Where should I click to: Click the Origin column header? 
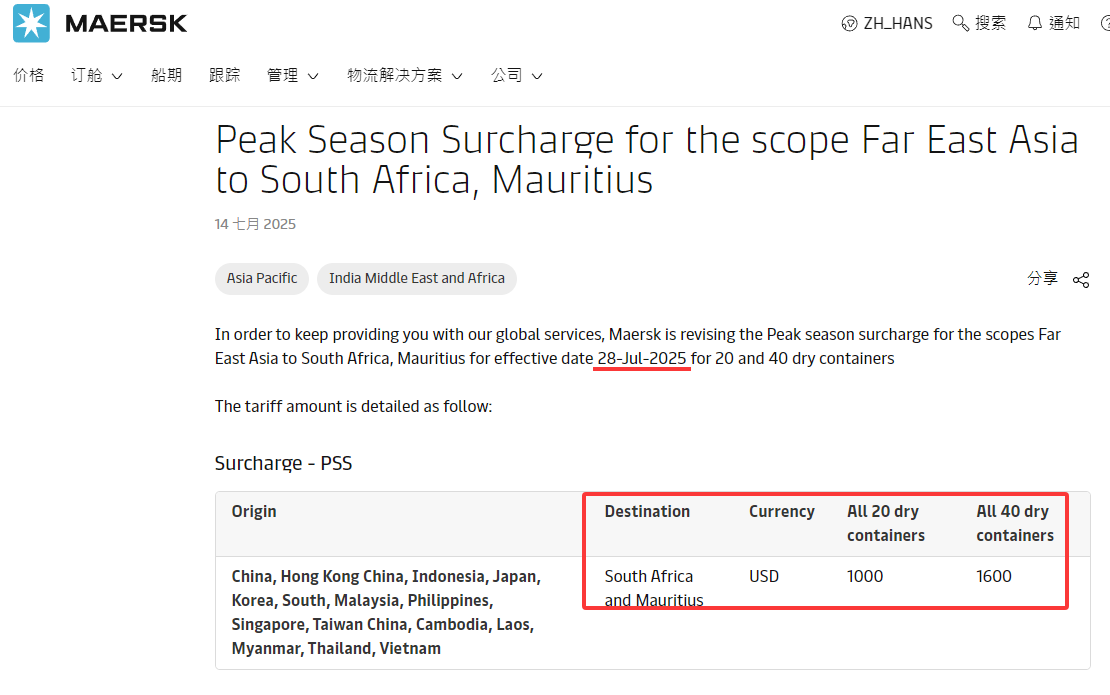click(254, 512)
